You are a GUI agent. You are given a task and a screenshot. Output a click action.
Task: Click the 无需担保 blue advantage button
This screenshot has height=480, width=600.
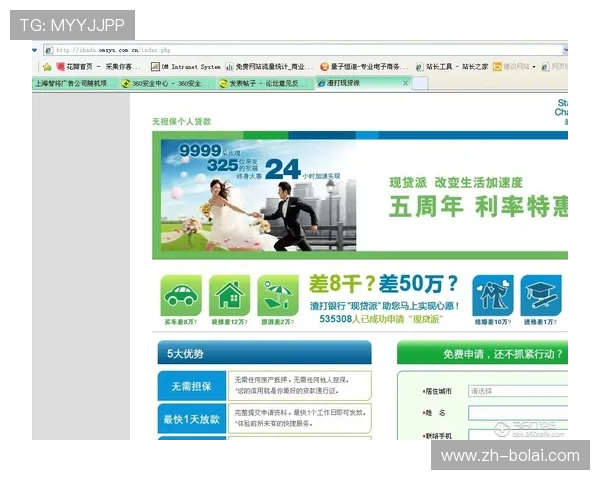click(192, 386)
